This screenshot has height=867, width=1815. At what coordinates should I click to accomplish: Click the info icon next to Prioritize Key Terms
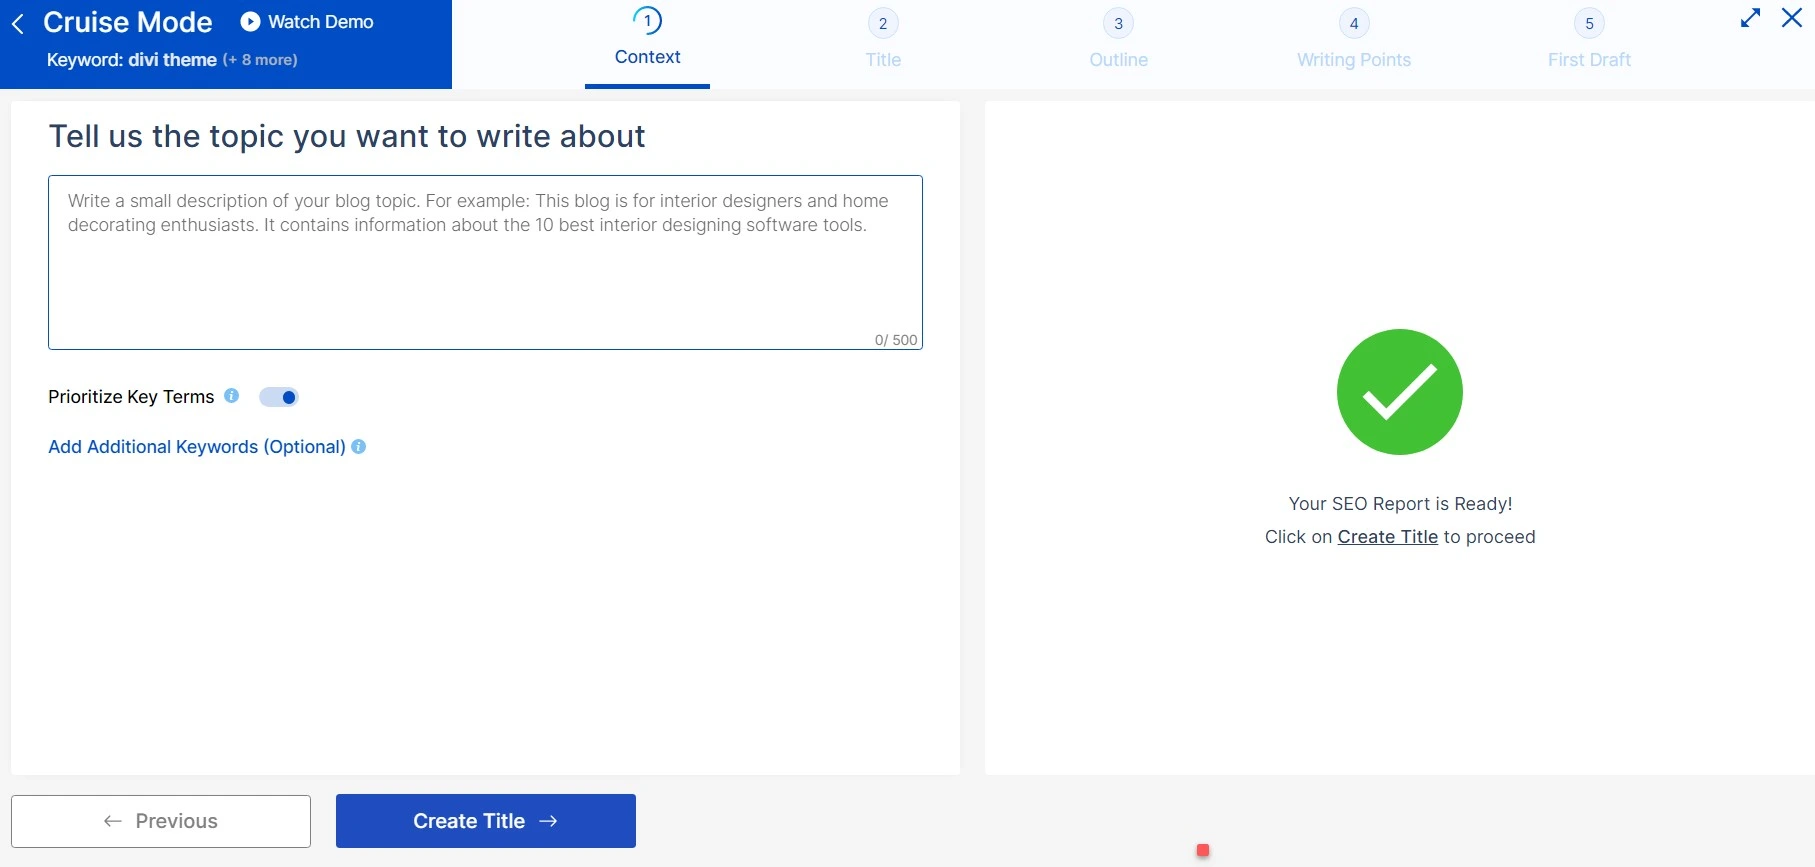tap(231, 396)
